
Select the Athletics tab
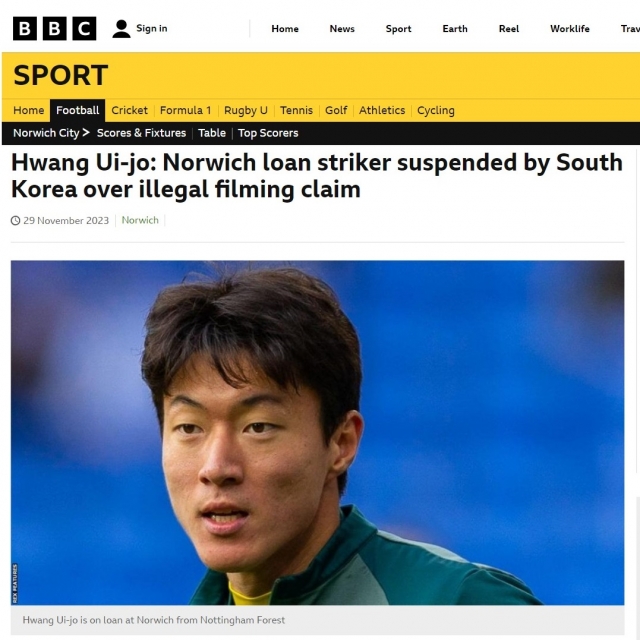click(382, 110)
